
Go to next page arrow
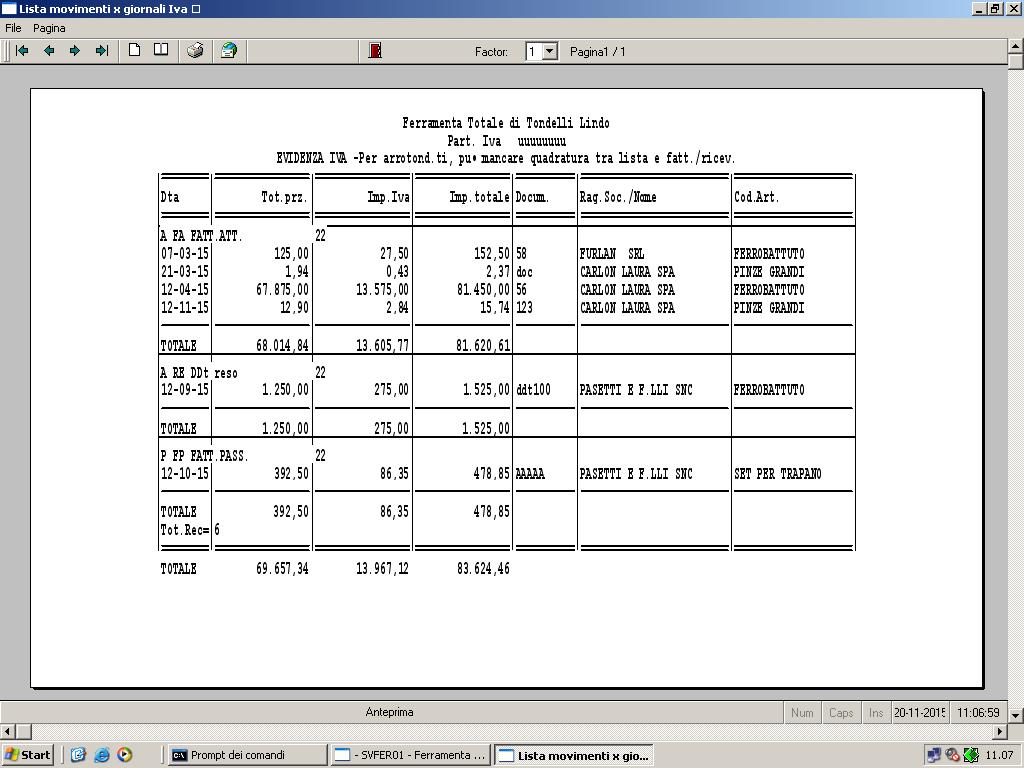tap(74, 50)
